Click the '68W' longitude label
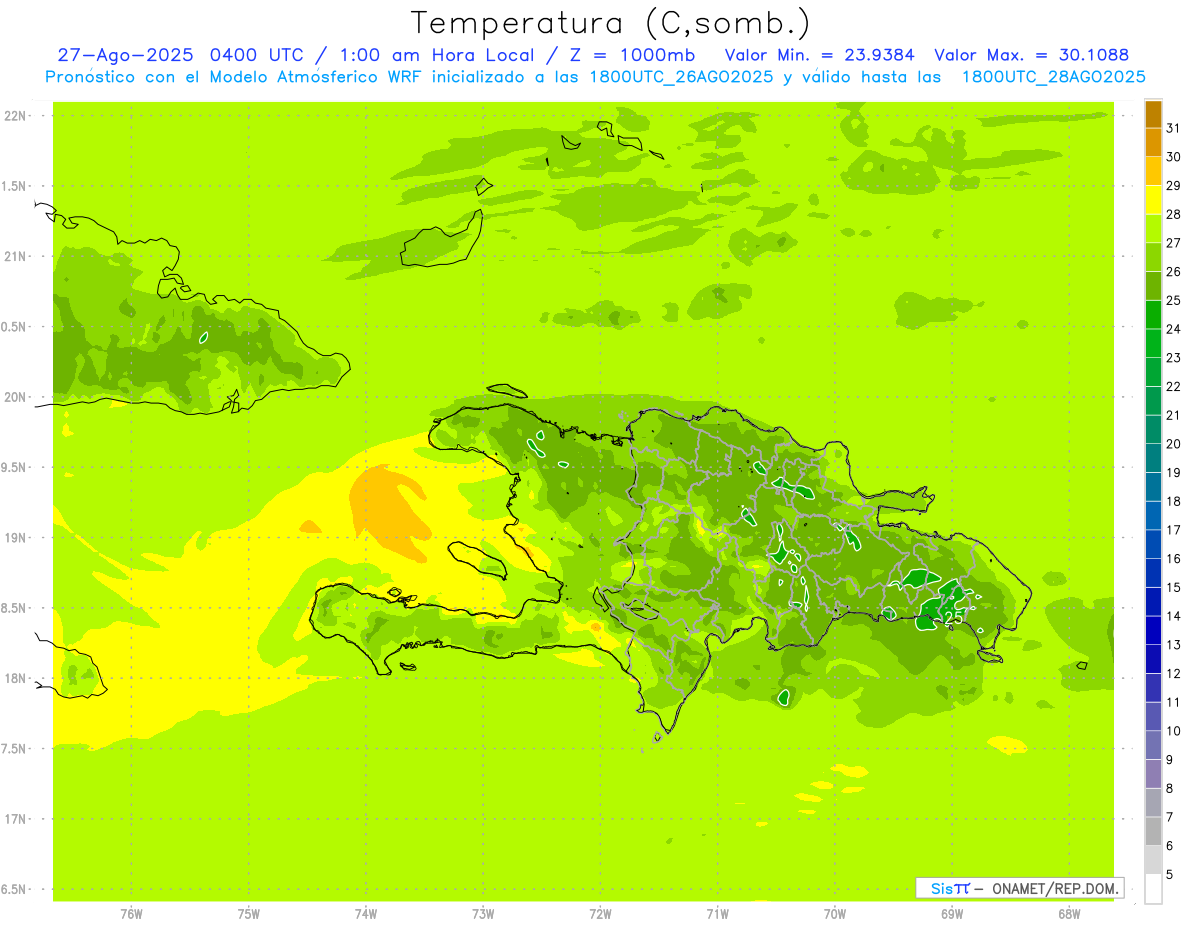This screenshot has width=1200, height=927. pos(1069,914)
